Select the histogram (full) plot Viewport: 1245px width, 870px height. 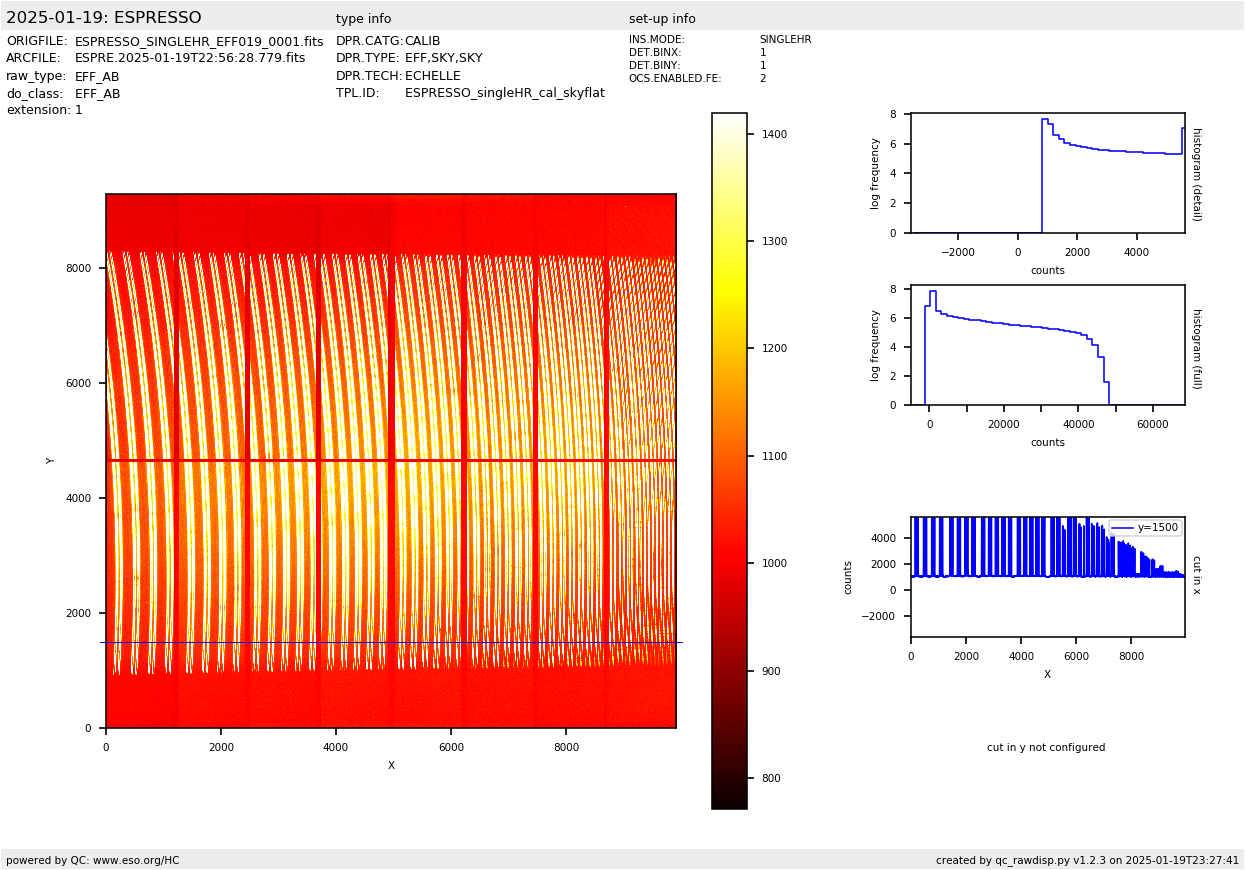(1047, 345)
